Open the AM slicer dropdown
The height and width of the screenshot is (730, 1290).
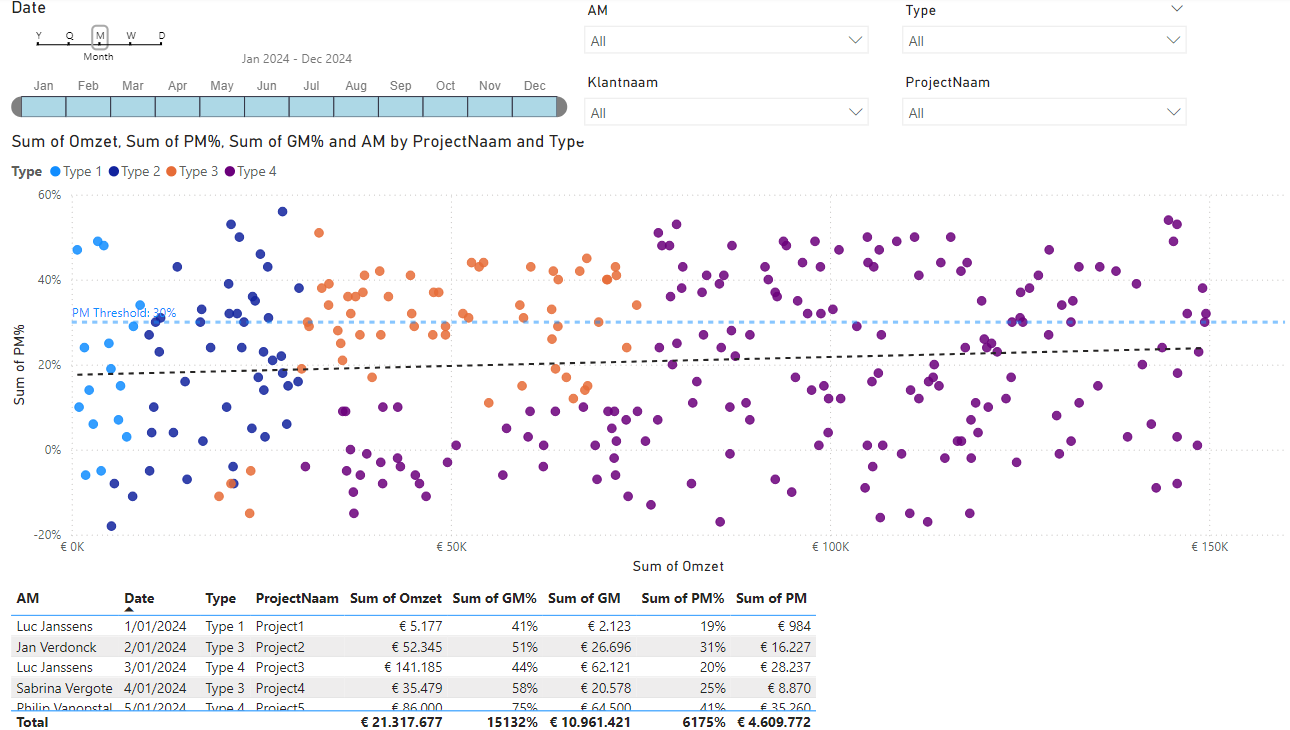726,41
